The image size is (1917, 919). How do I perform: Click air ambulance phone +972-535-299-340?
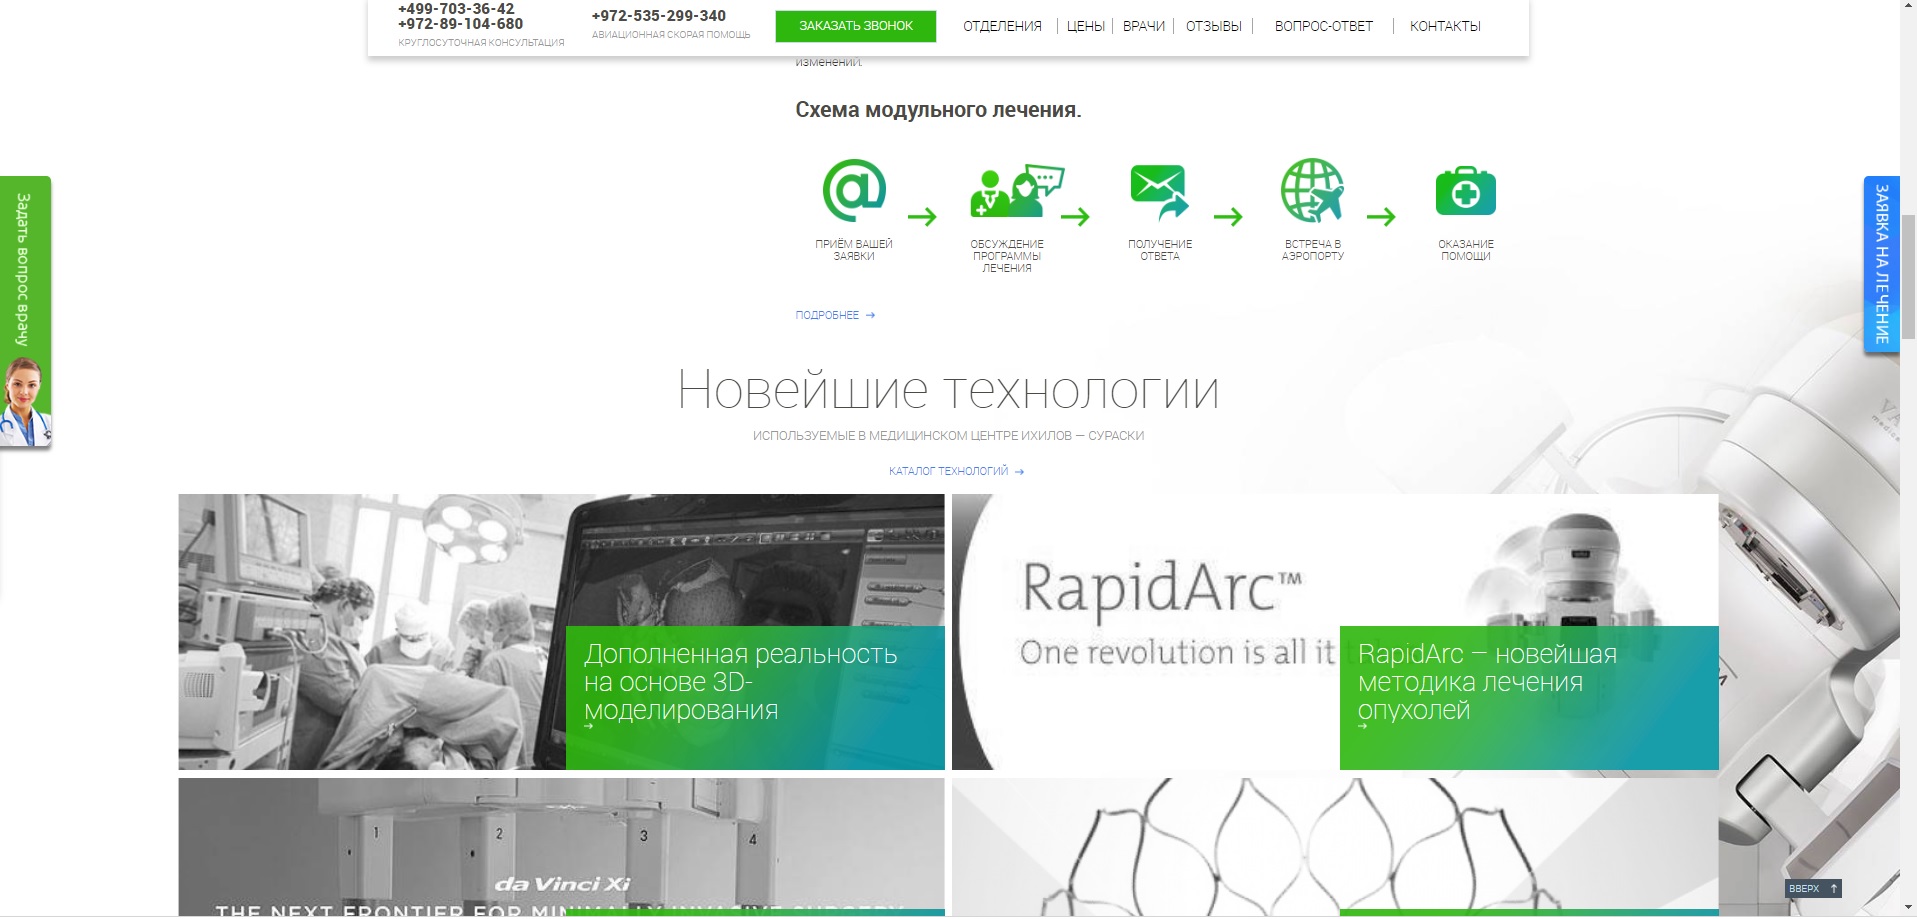point(658,16)
